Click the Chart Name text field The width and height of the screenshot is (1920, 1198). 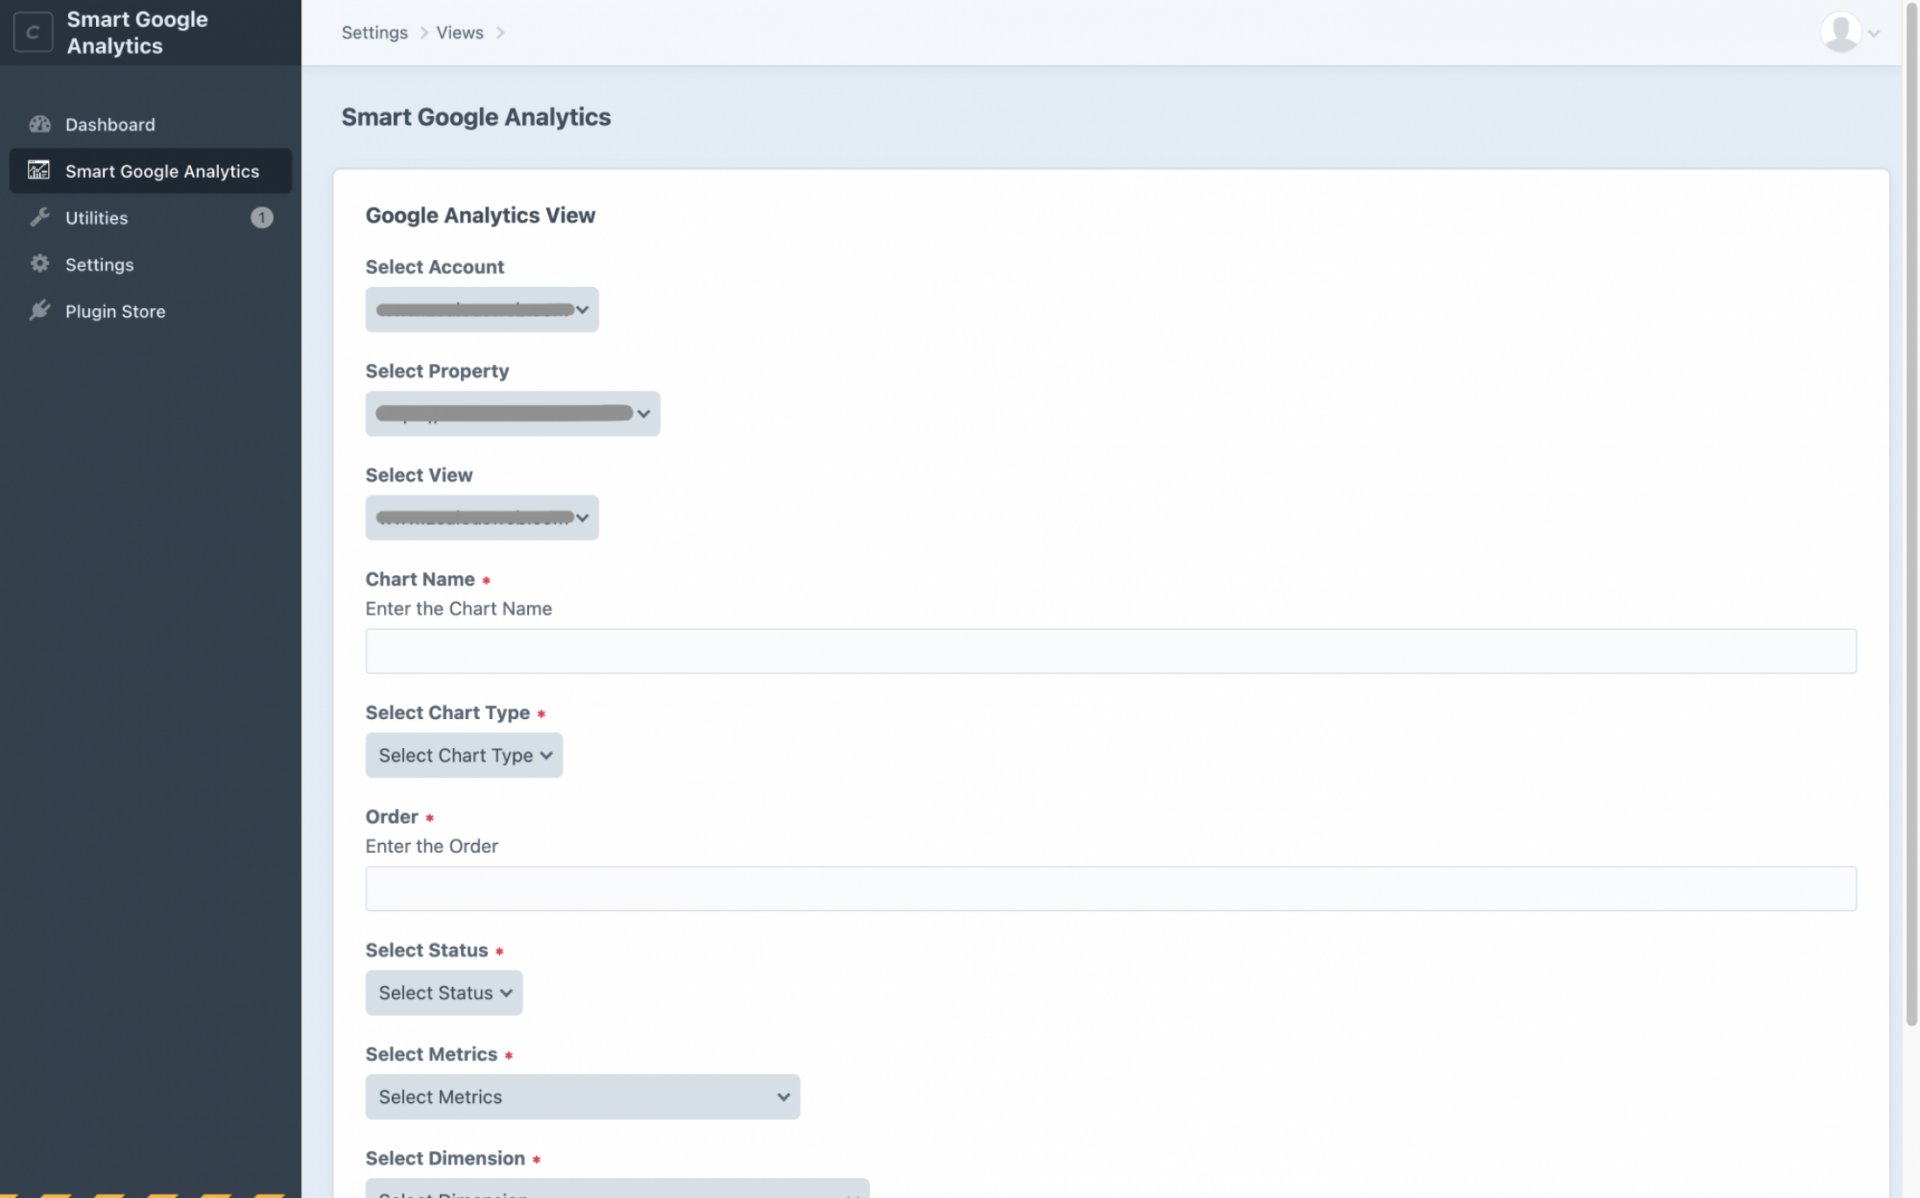(1110, 651)
